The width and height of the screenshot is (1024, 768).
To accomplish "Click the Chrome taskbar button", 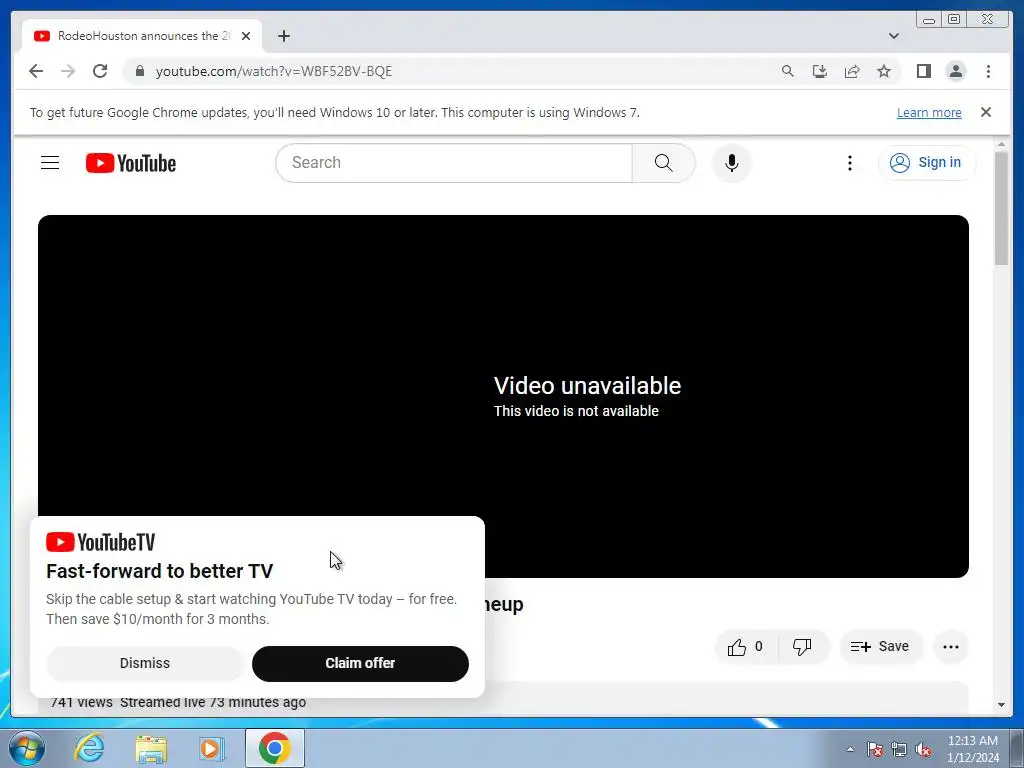I will coord(274,748).
